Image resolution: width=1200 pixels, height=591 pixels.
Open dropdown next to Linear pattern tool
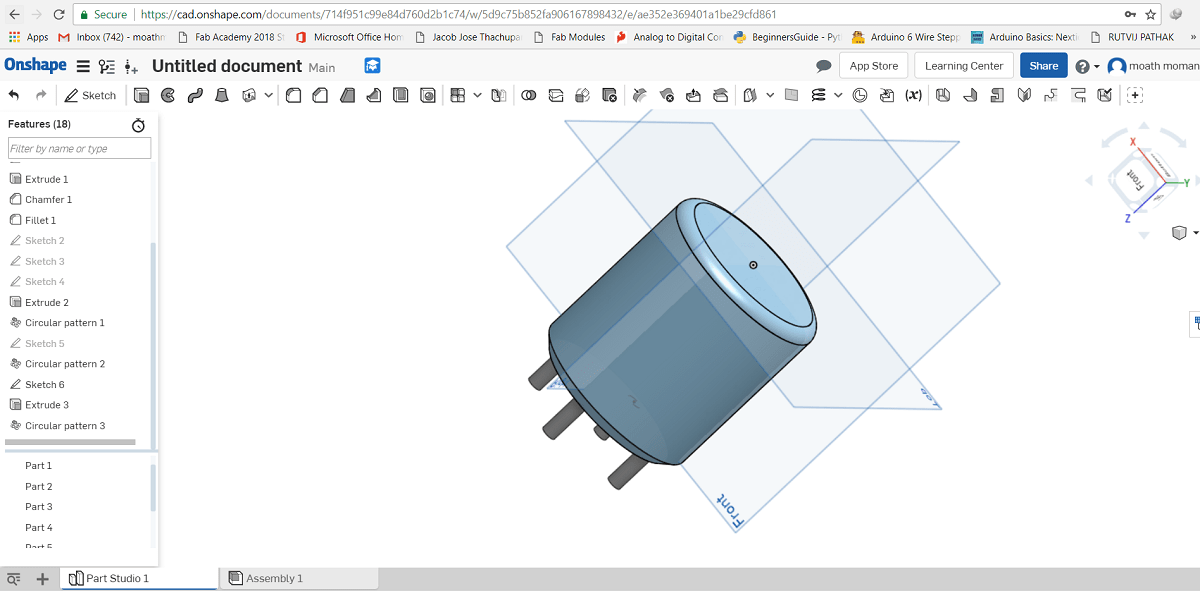click(477, 95)
